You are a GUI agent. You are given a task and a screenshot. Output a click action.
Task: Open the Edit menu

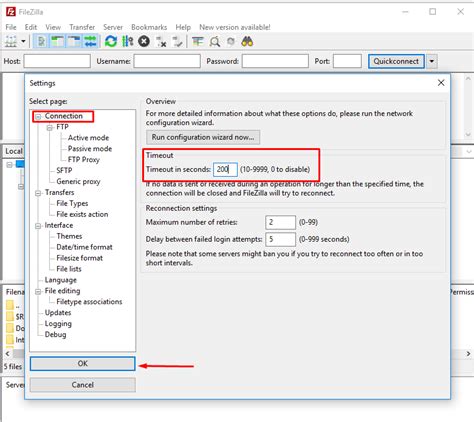pyautogui.click(x=31, y=27)
